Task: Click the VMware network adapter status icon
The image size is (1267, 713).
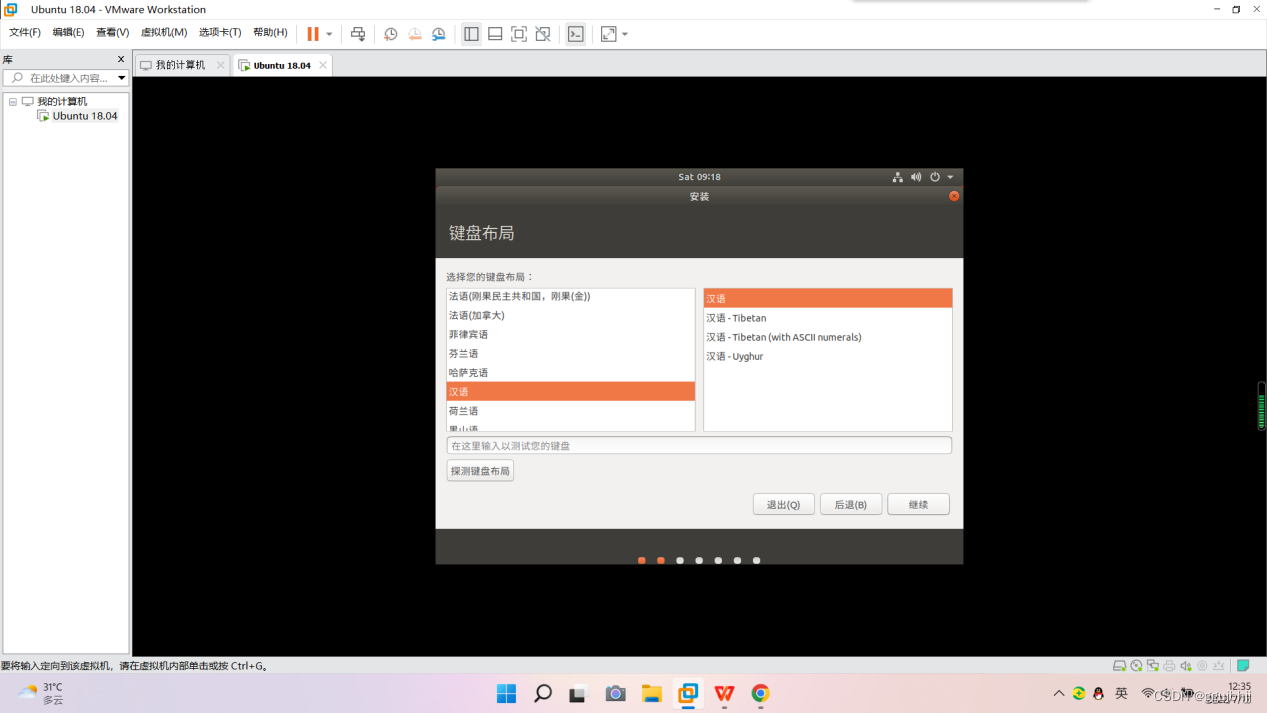Action: coord(1153,666)
